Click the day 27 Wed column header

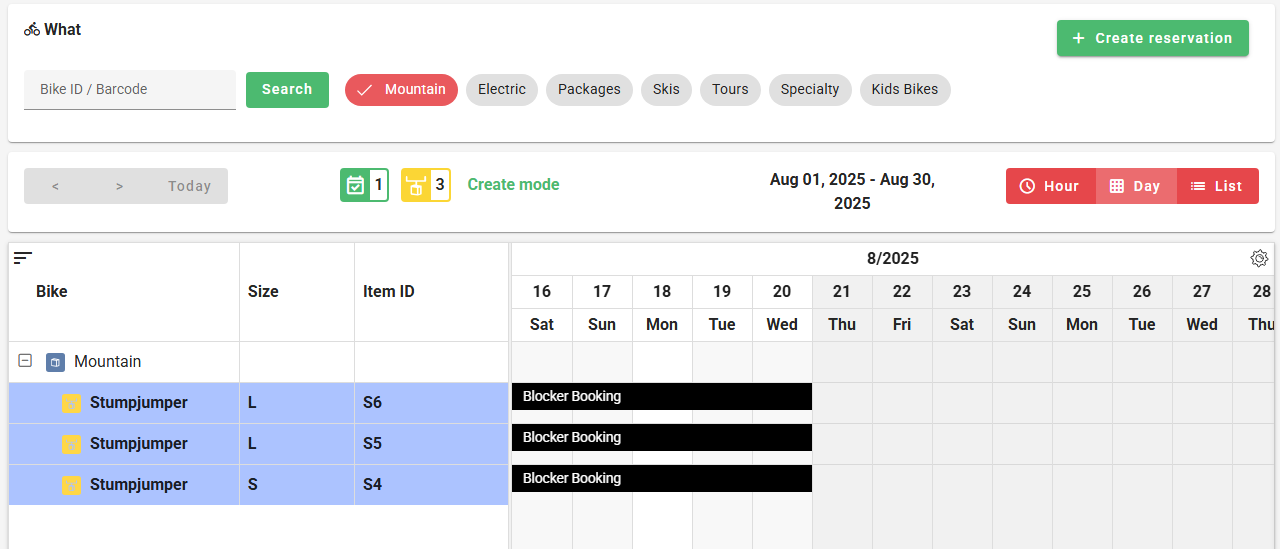point(1202,308)
